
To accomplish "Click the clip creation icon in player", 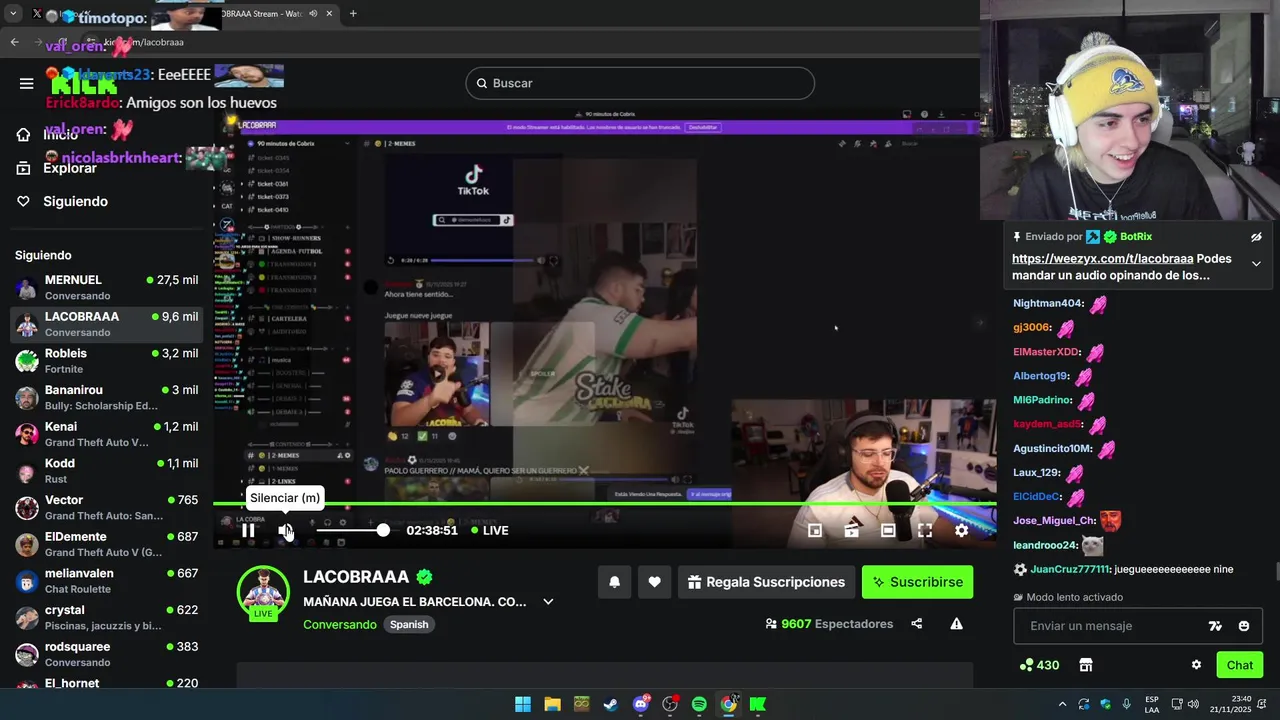I will 852,531.
